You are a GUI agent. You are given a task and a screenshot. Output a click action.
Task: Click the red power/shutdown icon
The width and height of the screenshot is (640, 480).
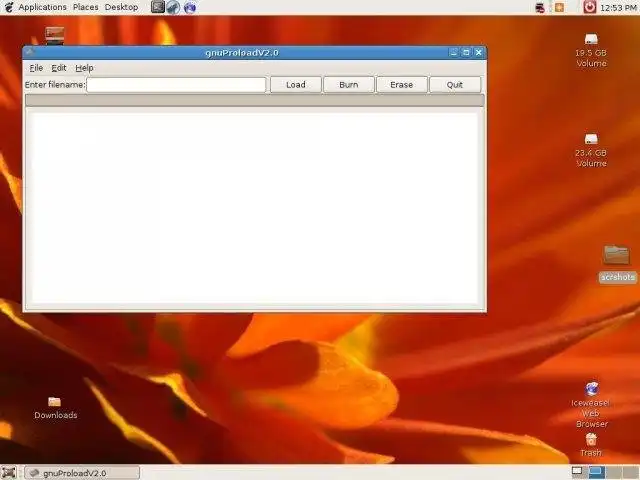589,7
